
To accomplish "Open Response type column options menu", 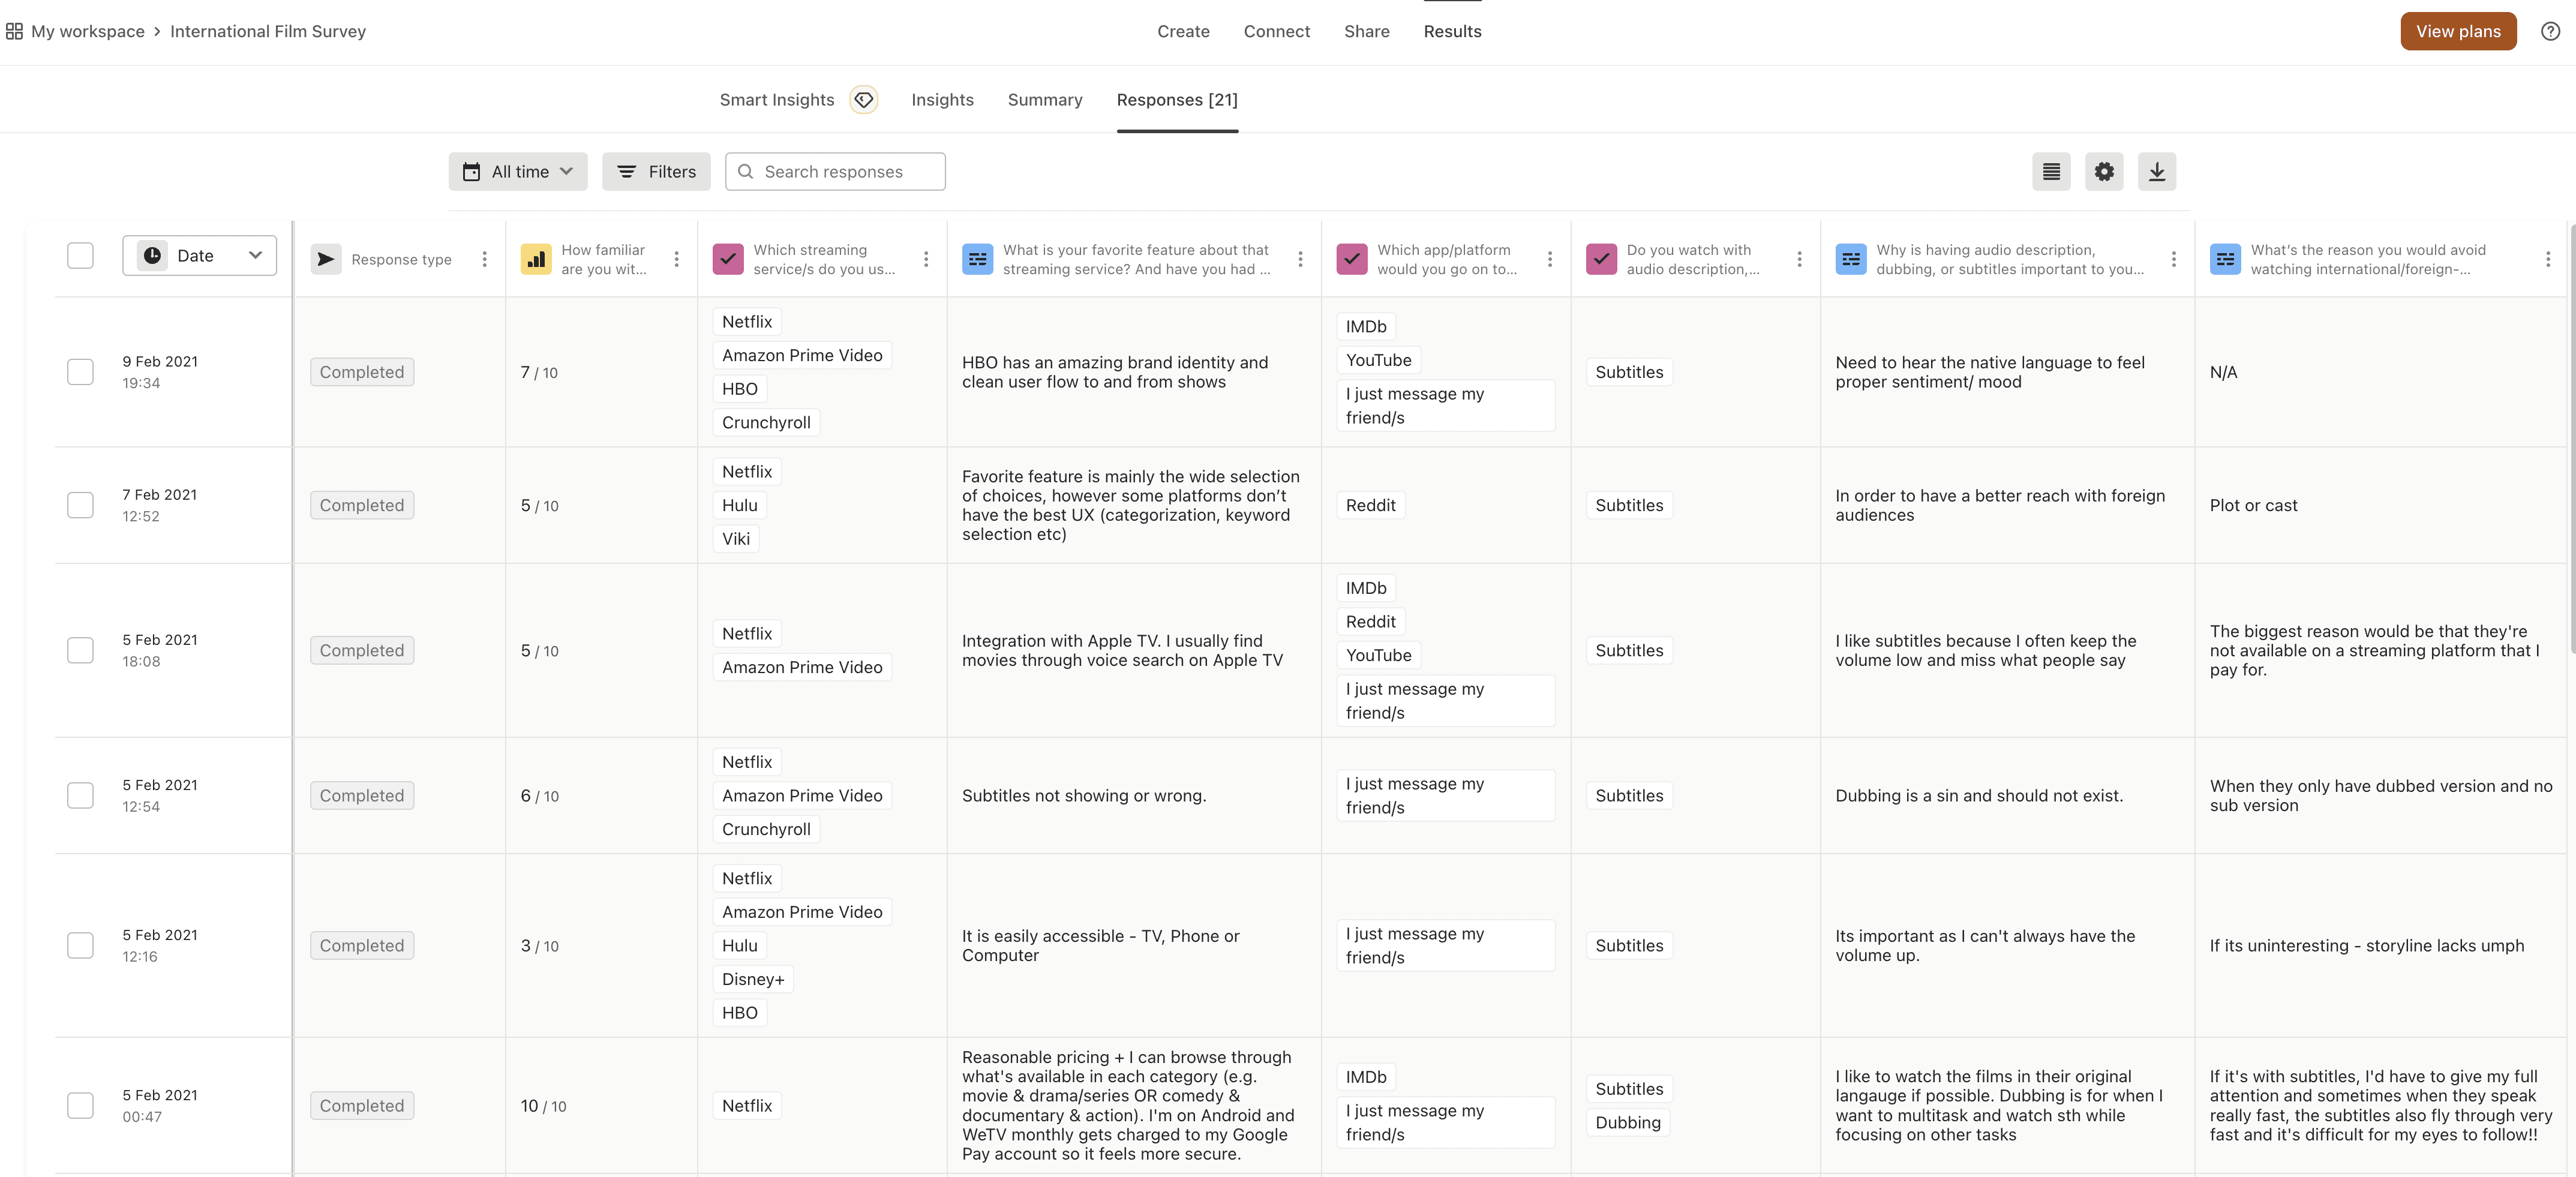I will click(485, 259).
